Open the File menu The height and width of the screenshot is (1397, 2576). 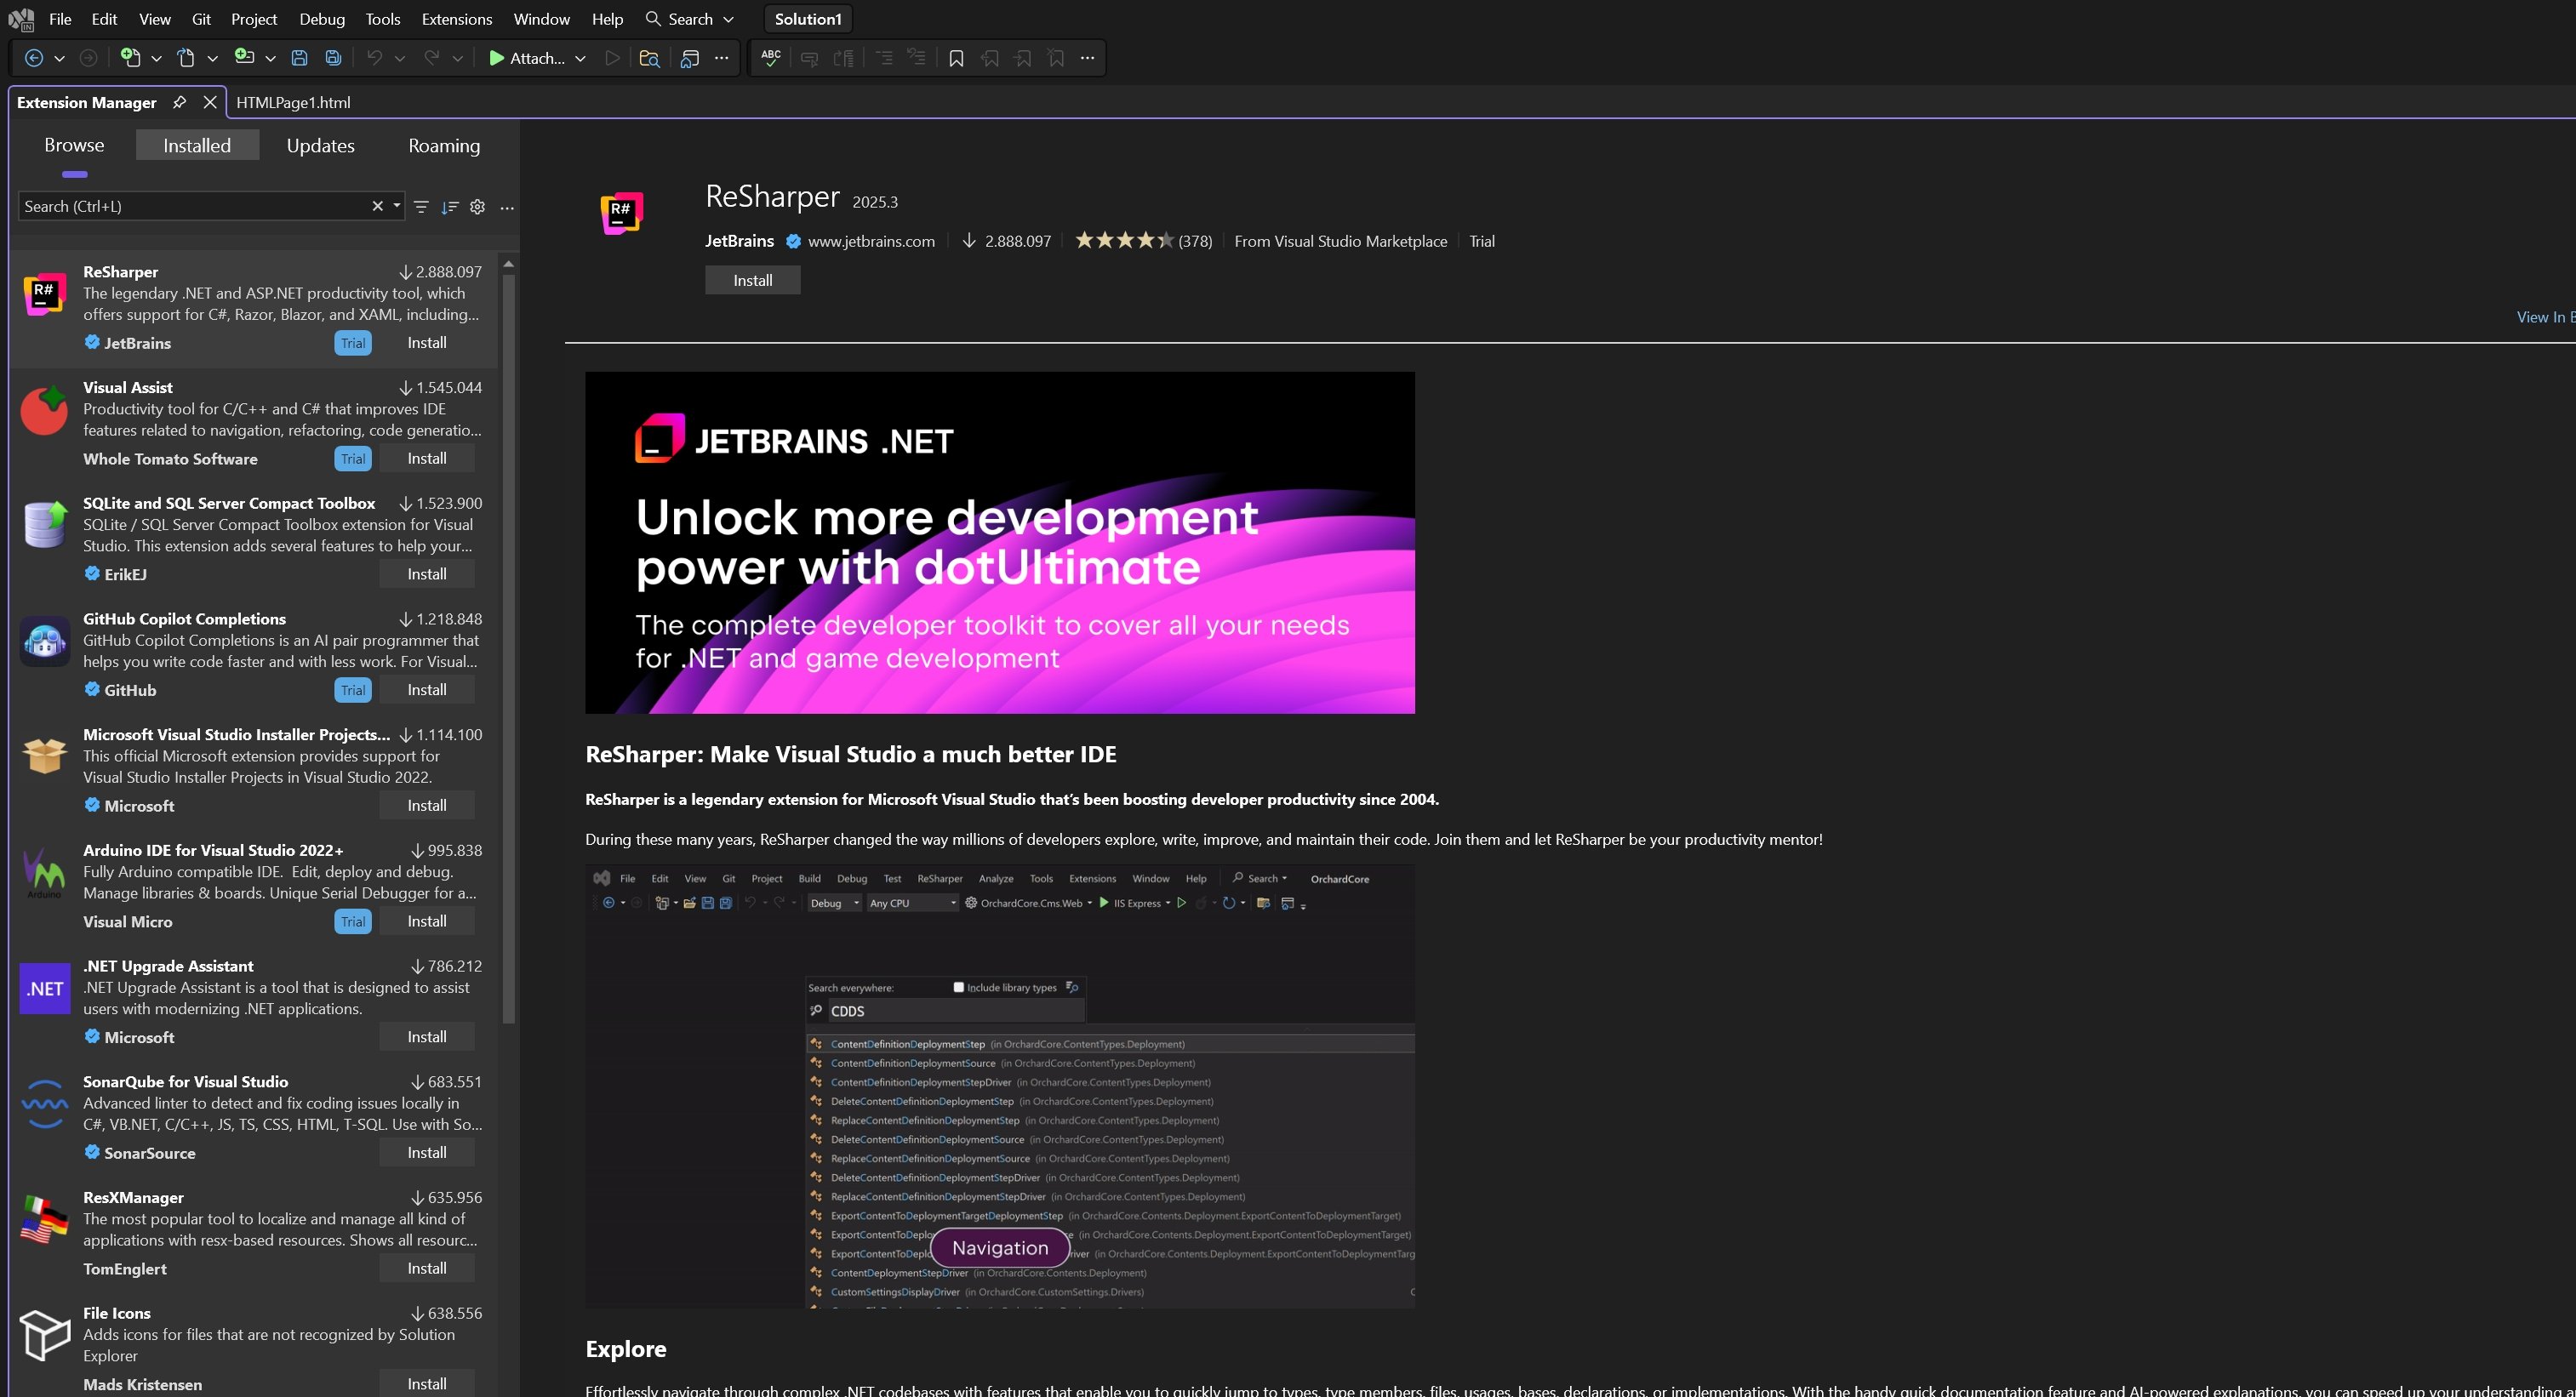[60, 19]
